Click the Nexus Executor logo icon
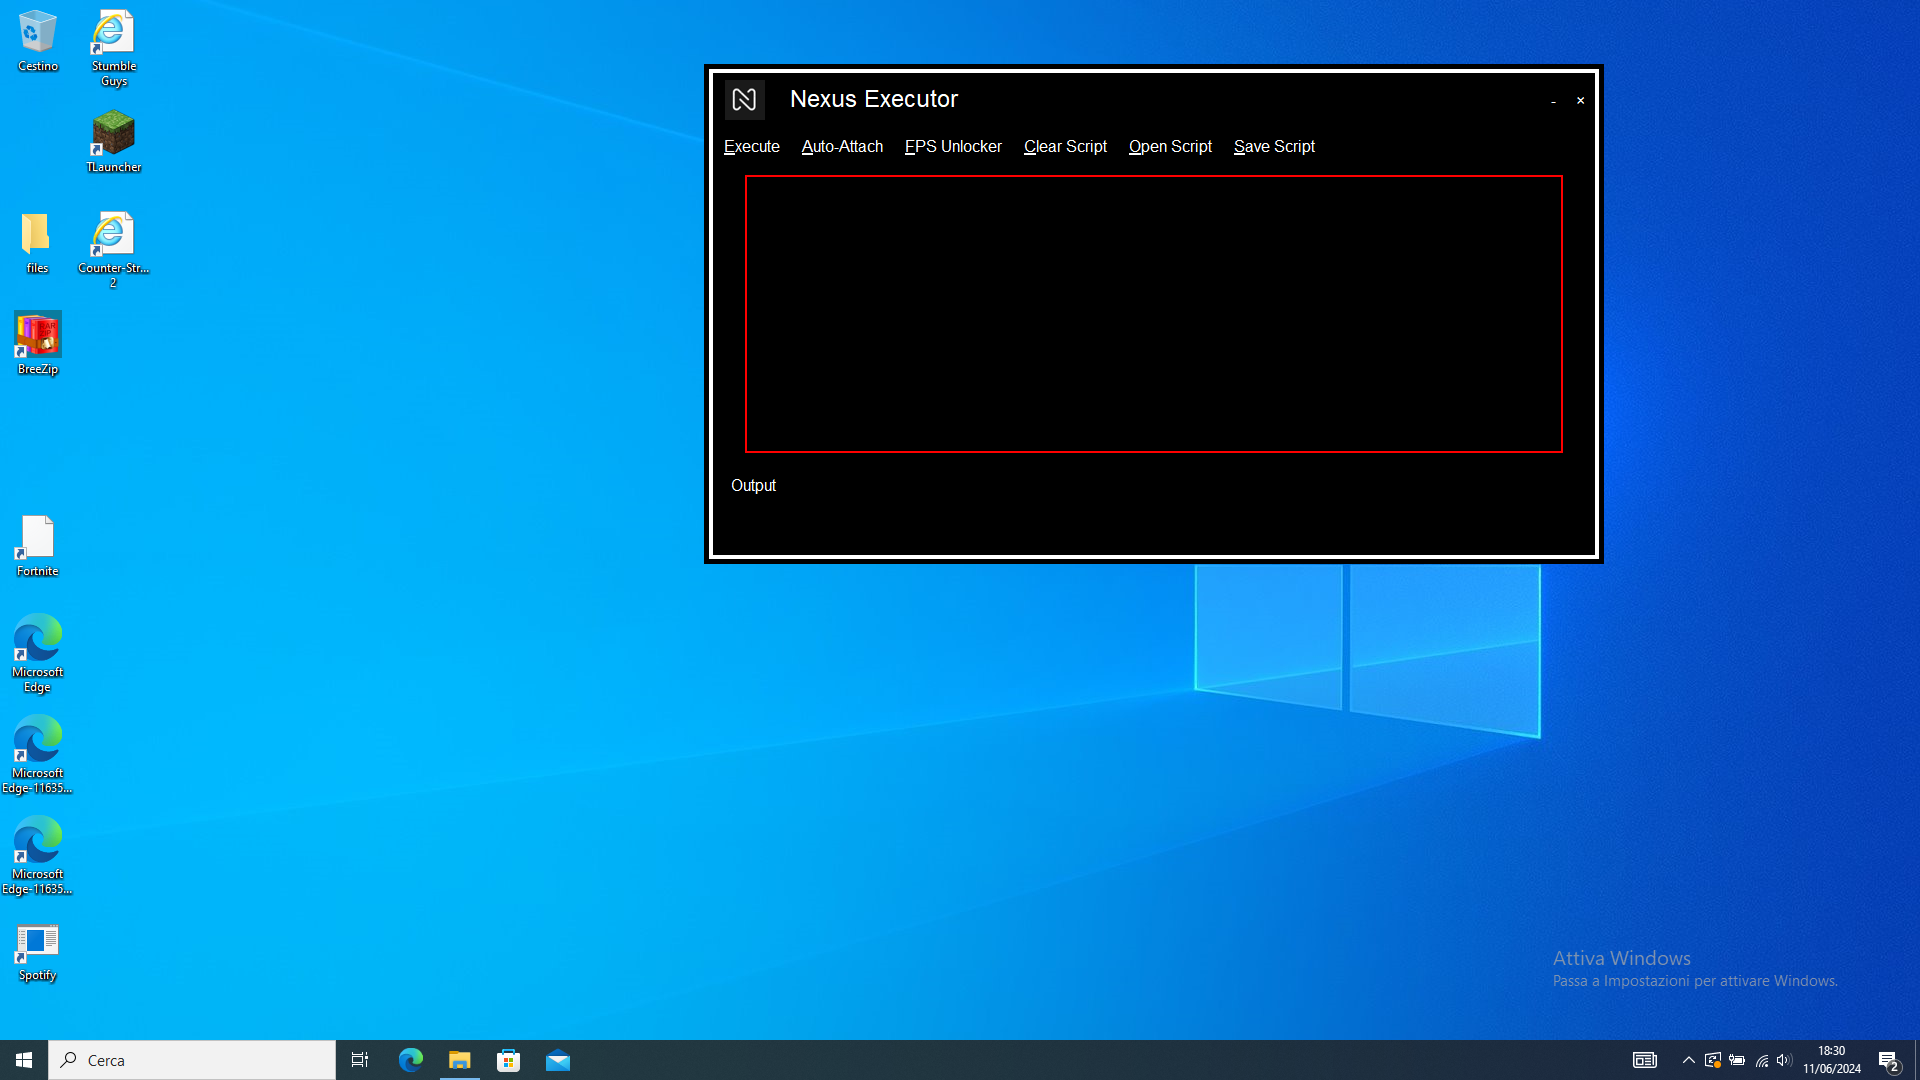Screen dimensions: 1920x1080 tap(744, 99)
